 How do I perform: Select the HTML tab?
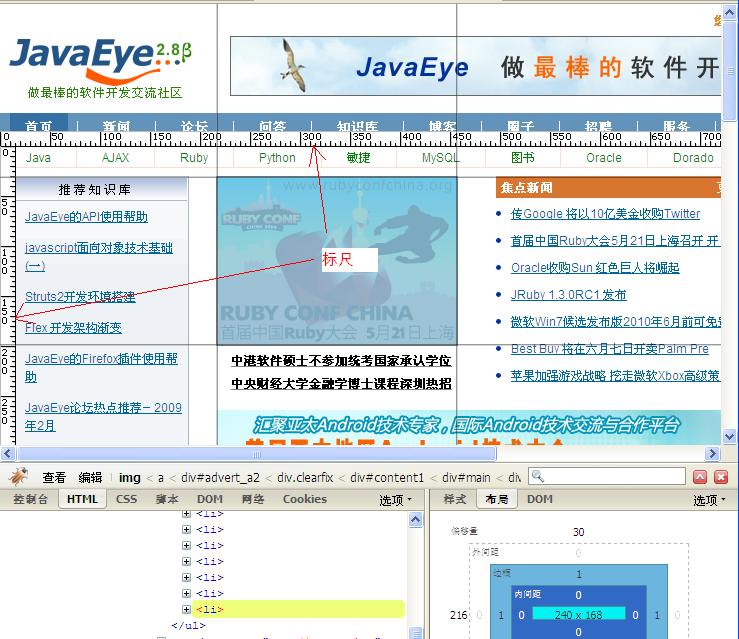[82, 499]
